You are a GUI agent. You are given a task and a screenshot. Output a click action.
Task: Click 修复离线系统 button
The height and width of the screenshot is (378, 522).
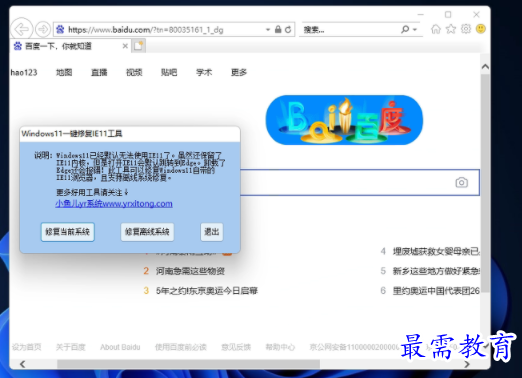(x=147, y=232)
